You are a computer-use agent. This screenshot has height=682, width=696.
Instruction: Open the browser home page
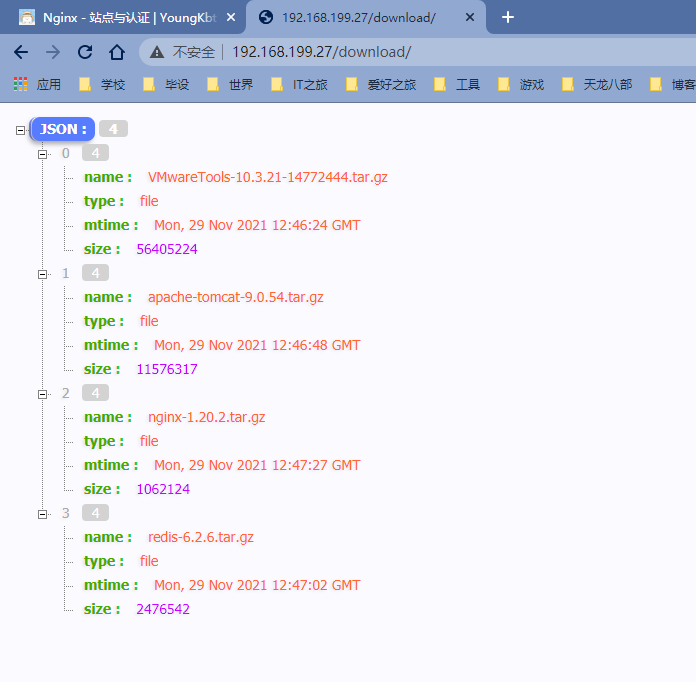tap(117, 52)
